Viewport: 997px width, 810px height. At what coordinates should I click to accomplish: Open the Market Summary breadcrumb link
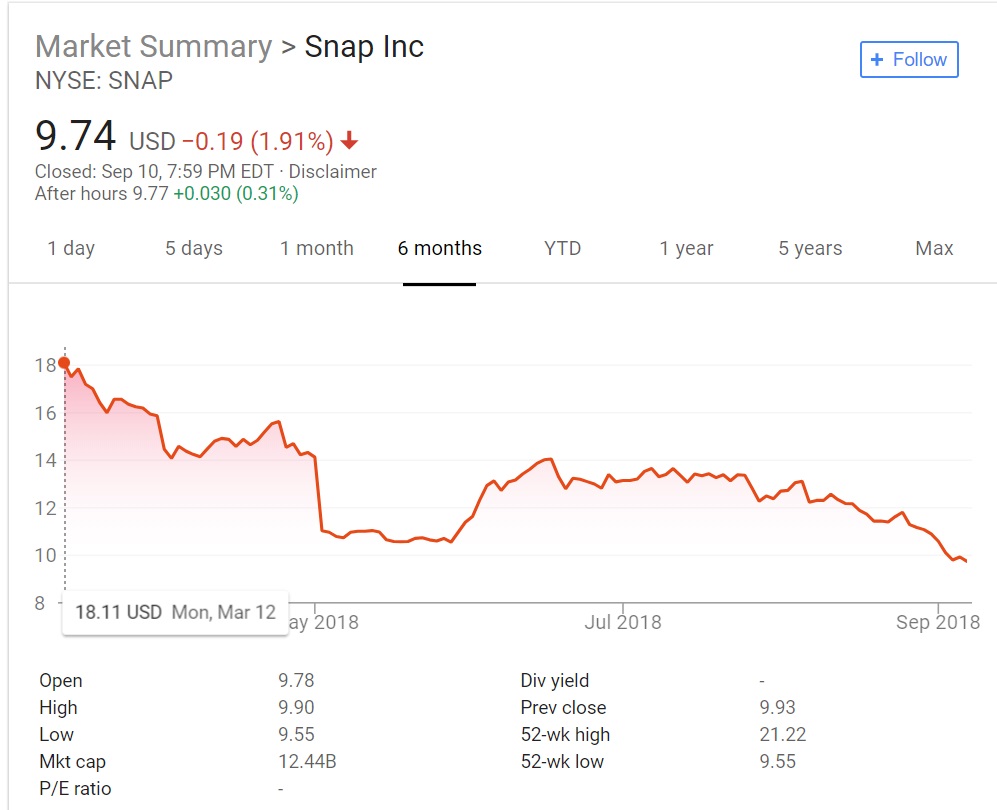(x=153, y=46)
